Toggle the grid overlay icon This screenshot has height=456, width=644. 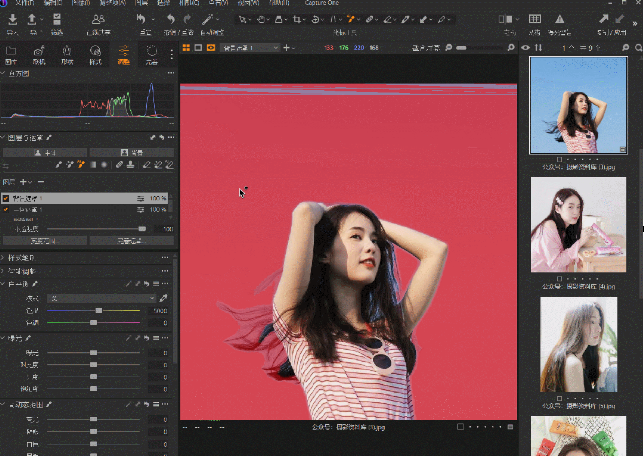[535, 20]
